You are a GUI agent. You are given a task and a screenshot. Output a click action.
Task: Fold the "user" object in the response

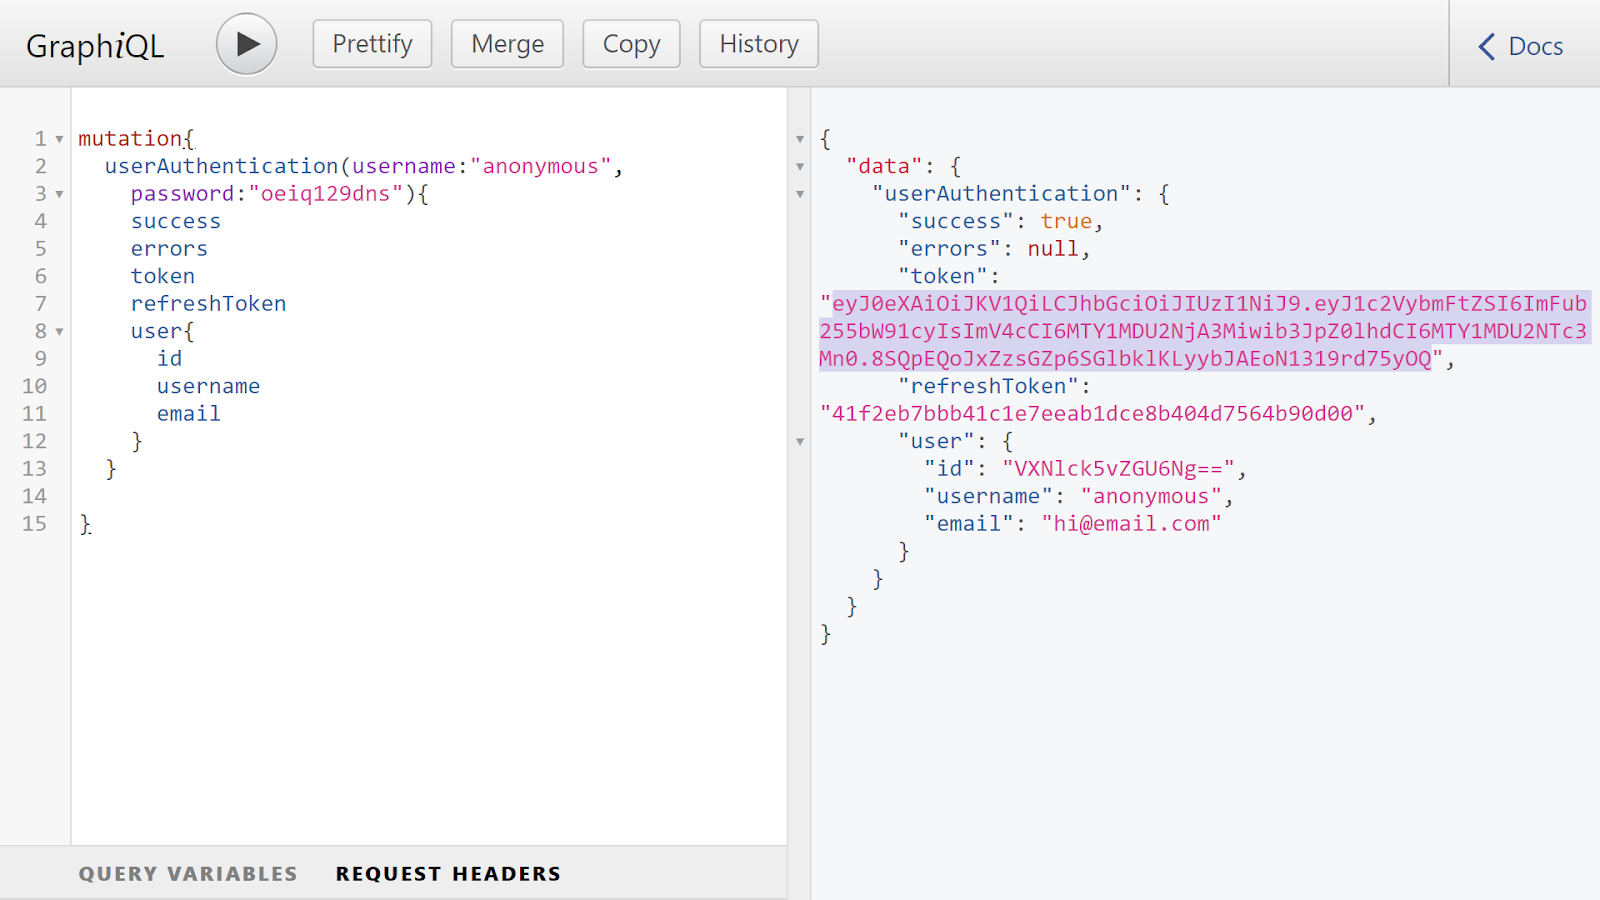pos(800,441)
